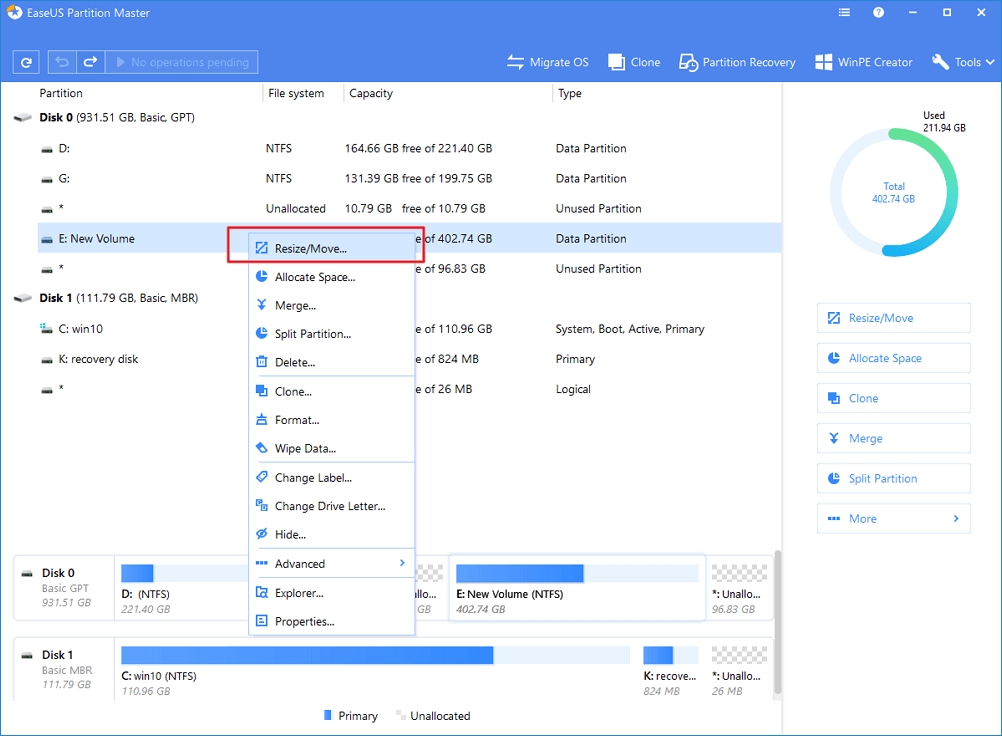Viewport: 1002px width, 736px height.
Task: Select Hide in context menu
Action: (x=332, y=535)
